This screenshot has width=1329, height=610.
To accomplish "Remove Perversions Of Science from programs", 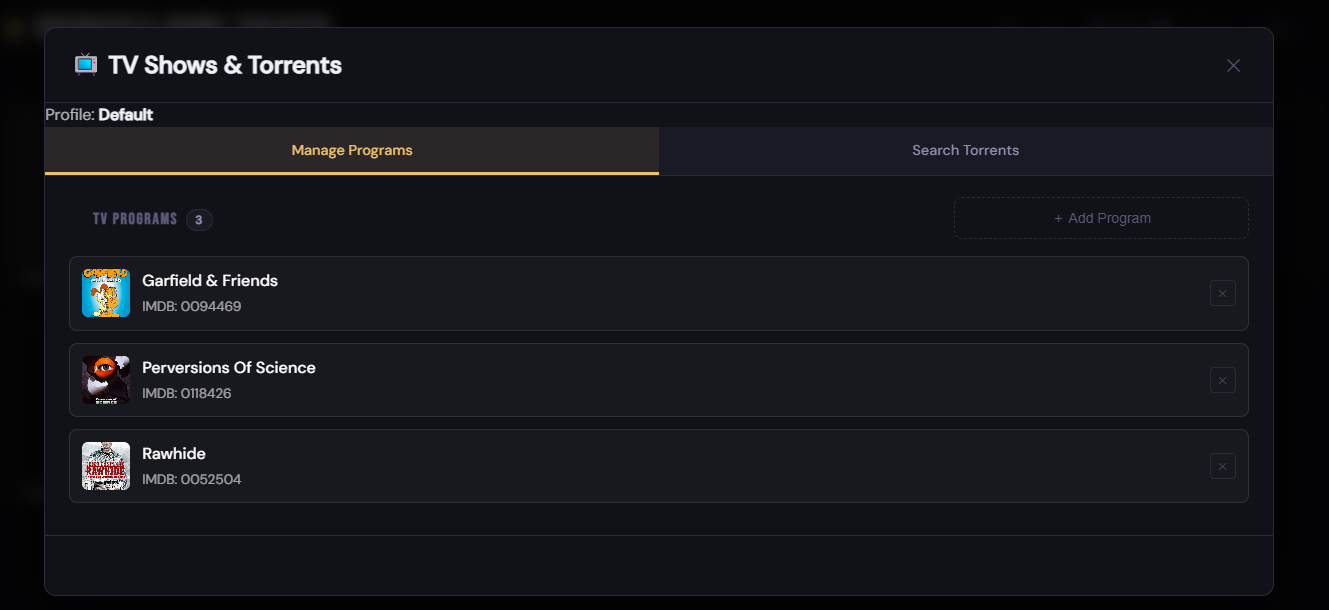I will tap(1222, 380).
